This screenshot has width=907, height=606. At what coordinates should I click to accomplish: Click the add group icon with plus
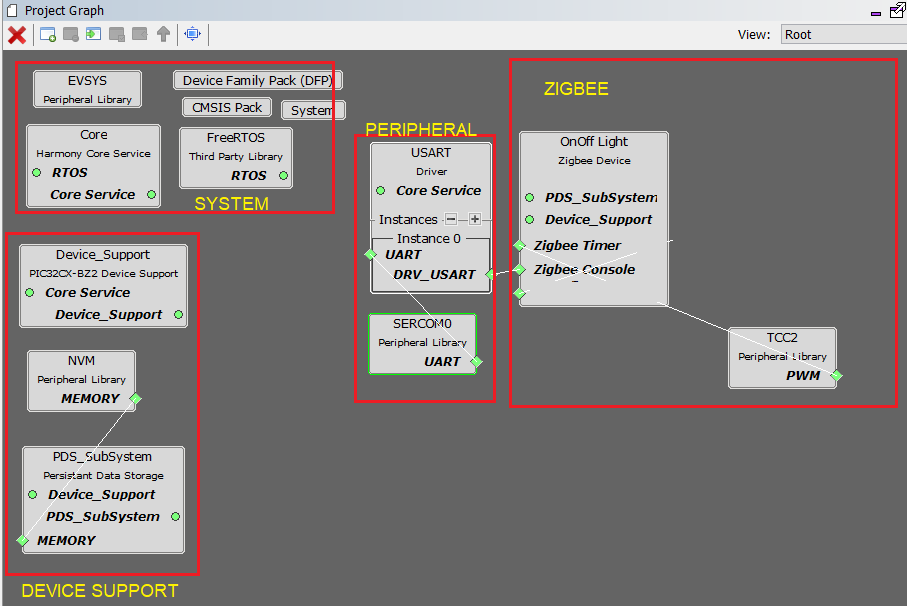[48, 35]
